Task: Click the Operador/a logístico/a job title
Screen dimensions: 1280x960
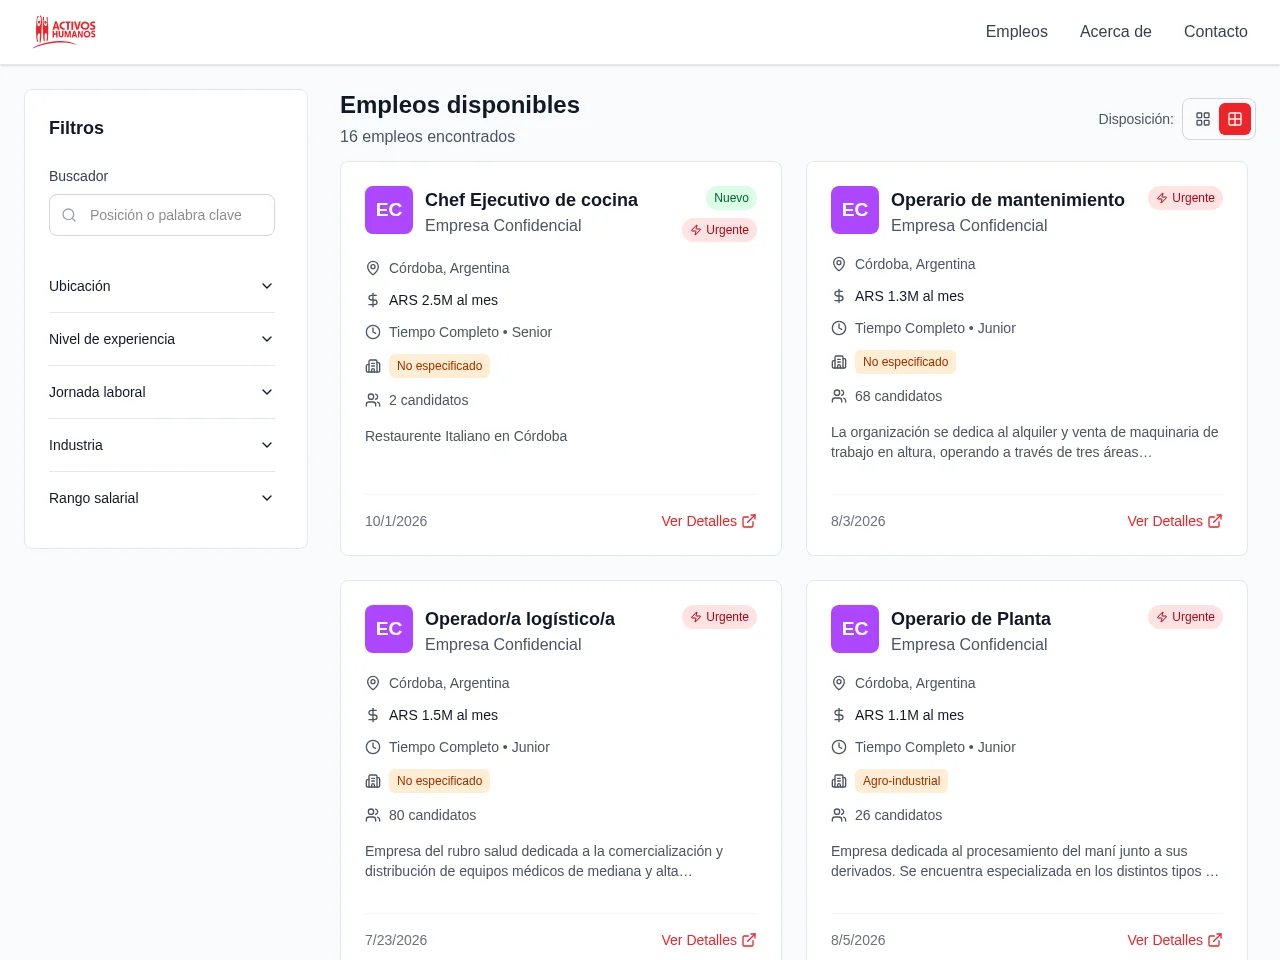Action: click(520, 619)
